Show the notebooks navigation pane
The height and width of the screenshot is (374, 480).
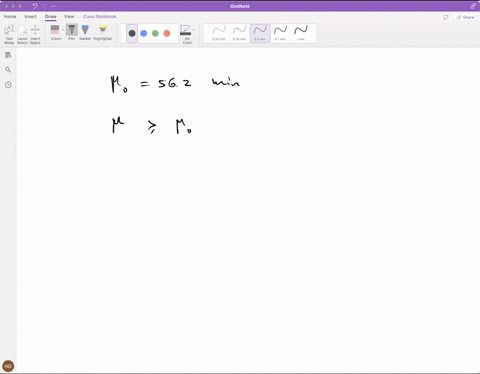pyautogui.click(x=8, y=55)
